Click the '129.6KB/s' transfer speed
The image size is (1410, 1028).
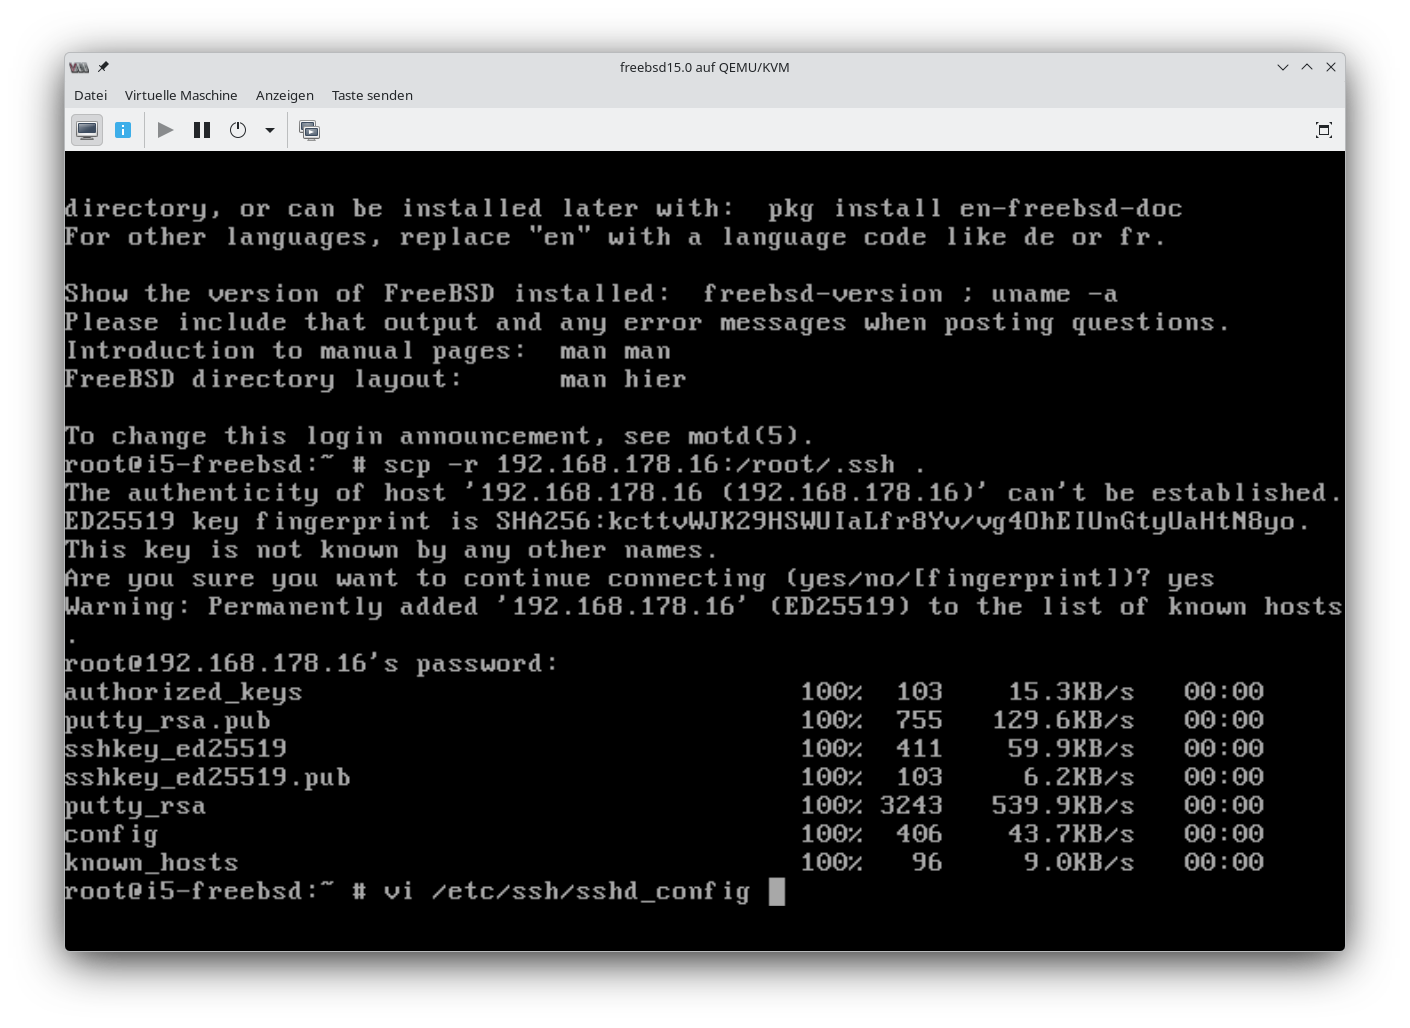[x=1063, y=721]
